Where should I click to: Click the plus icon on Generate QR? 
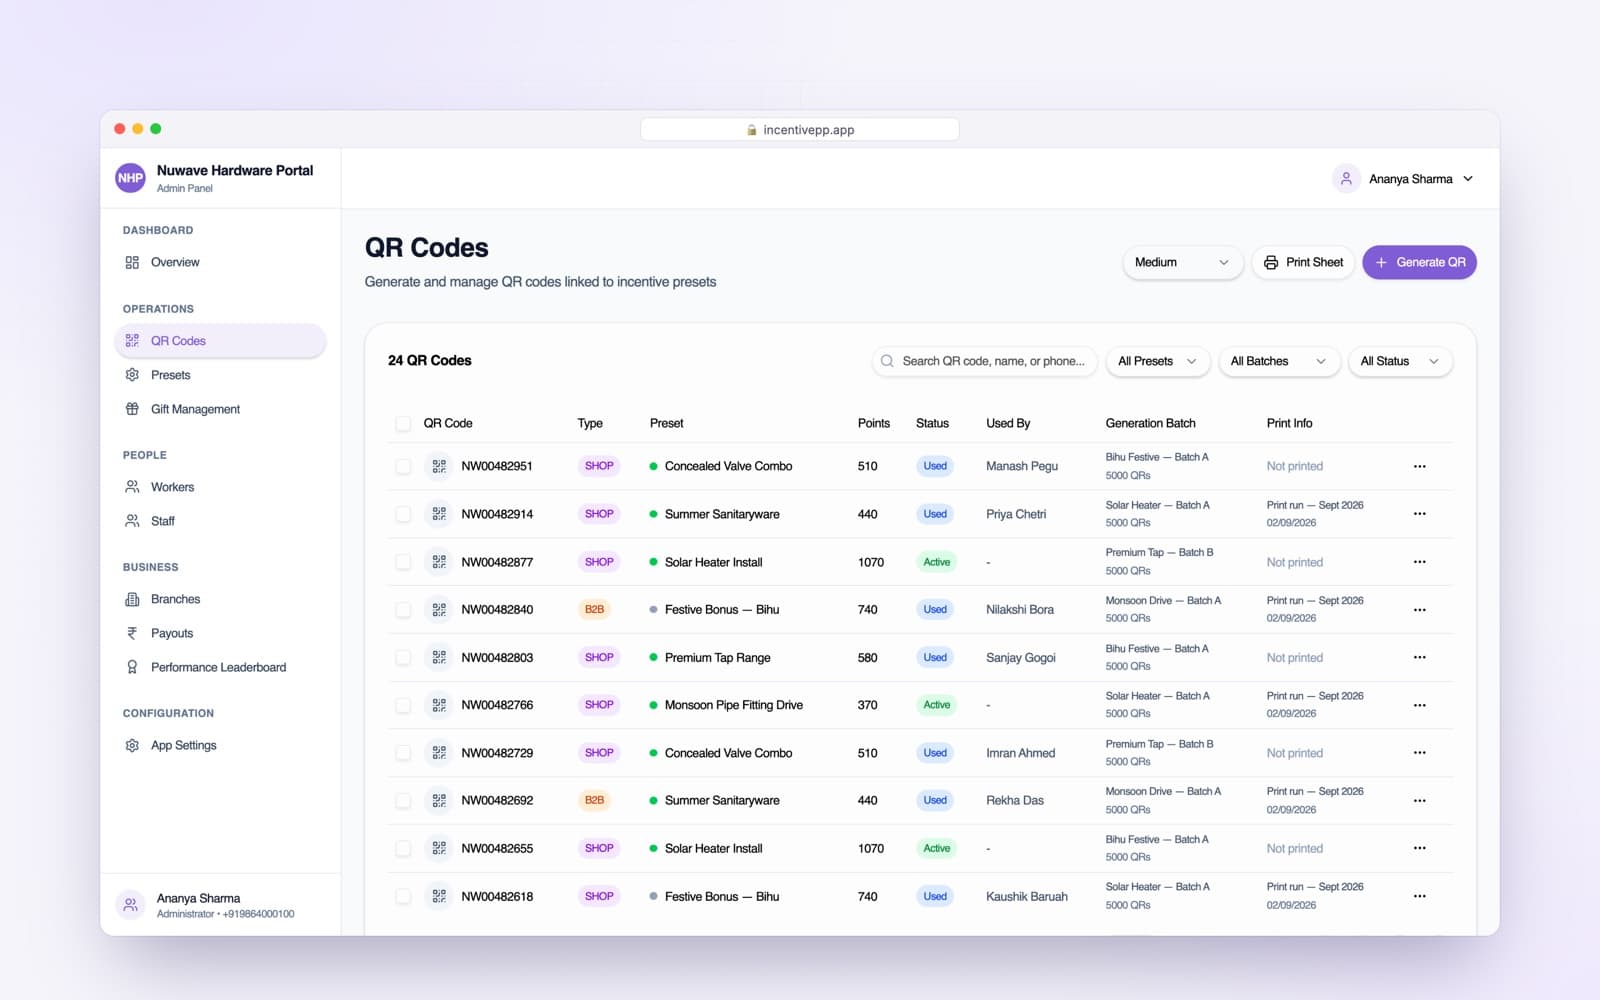pos(1381,262)
